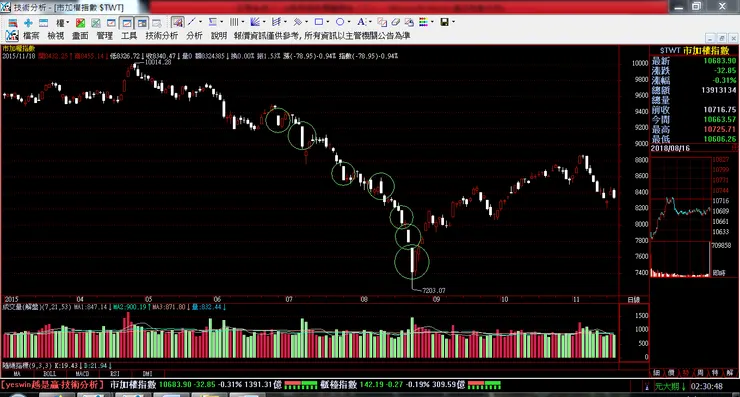Screen dimensions: 740x397
Task: Click the 櫃檯指數 ticker in status bar
Action: tap(338, 385)
